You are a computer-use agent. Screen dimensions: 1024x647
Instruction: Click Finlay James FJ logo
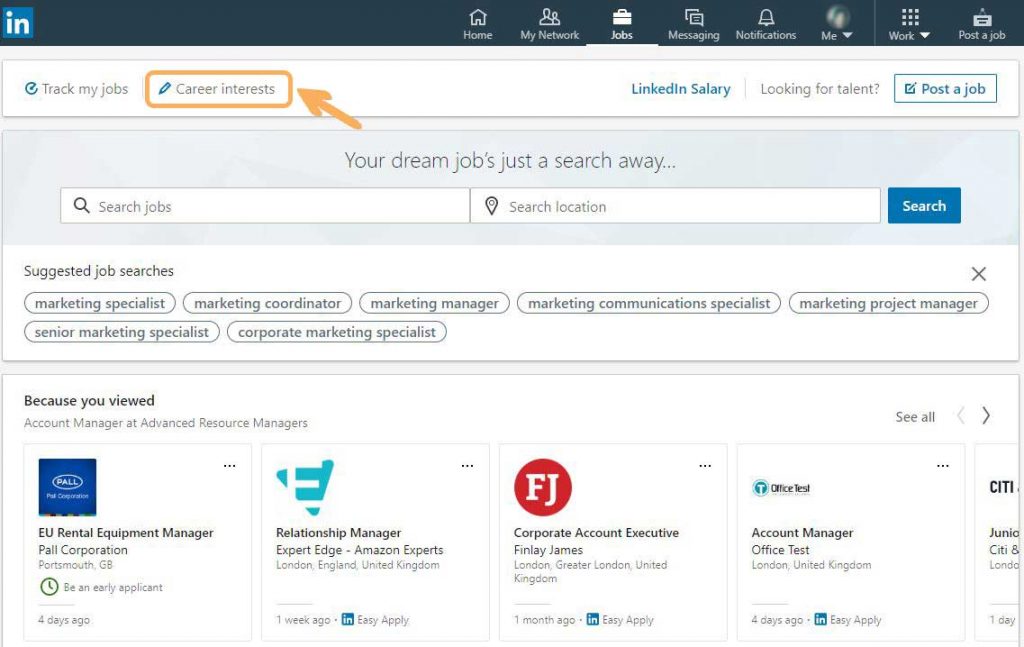(x=543, y=487)
